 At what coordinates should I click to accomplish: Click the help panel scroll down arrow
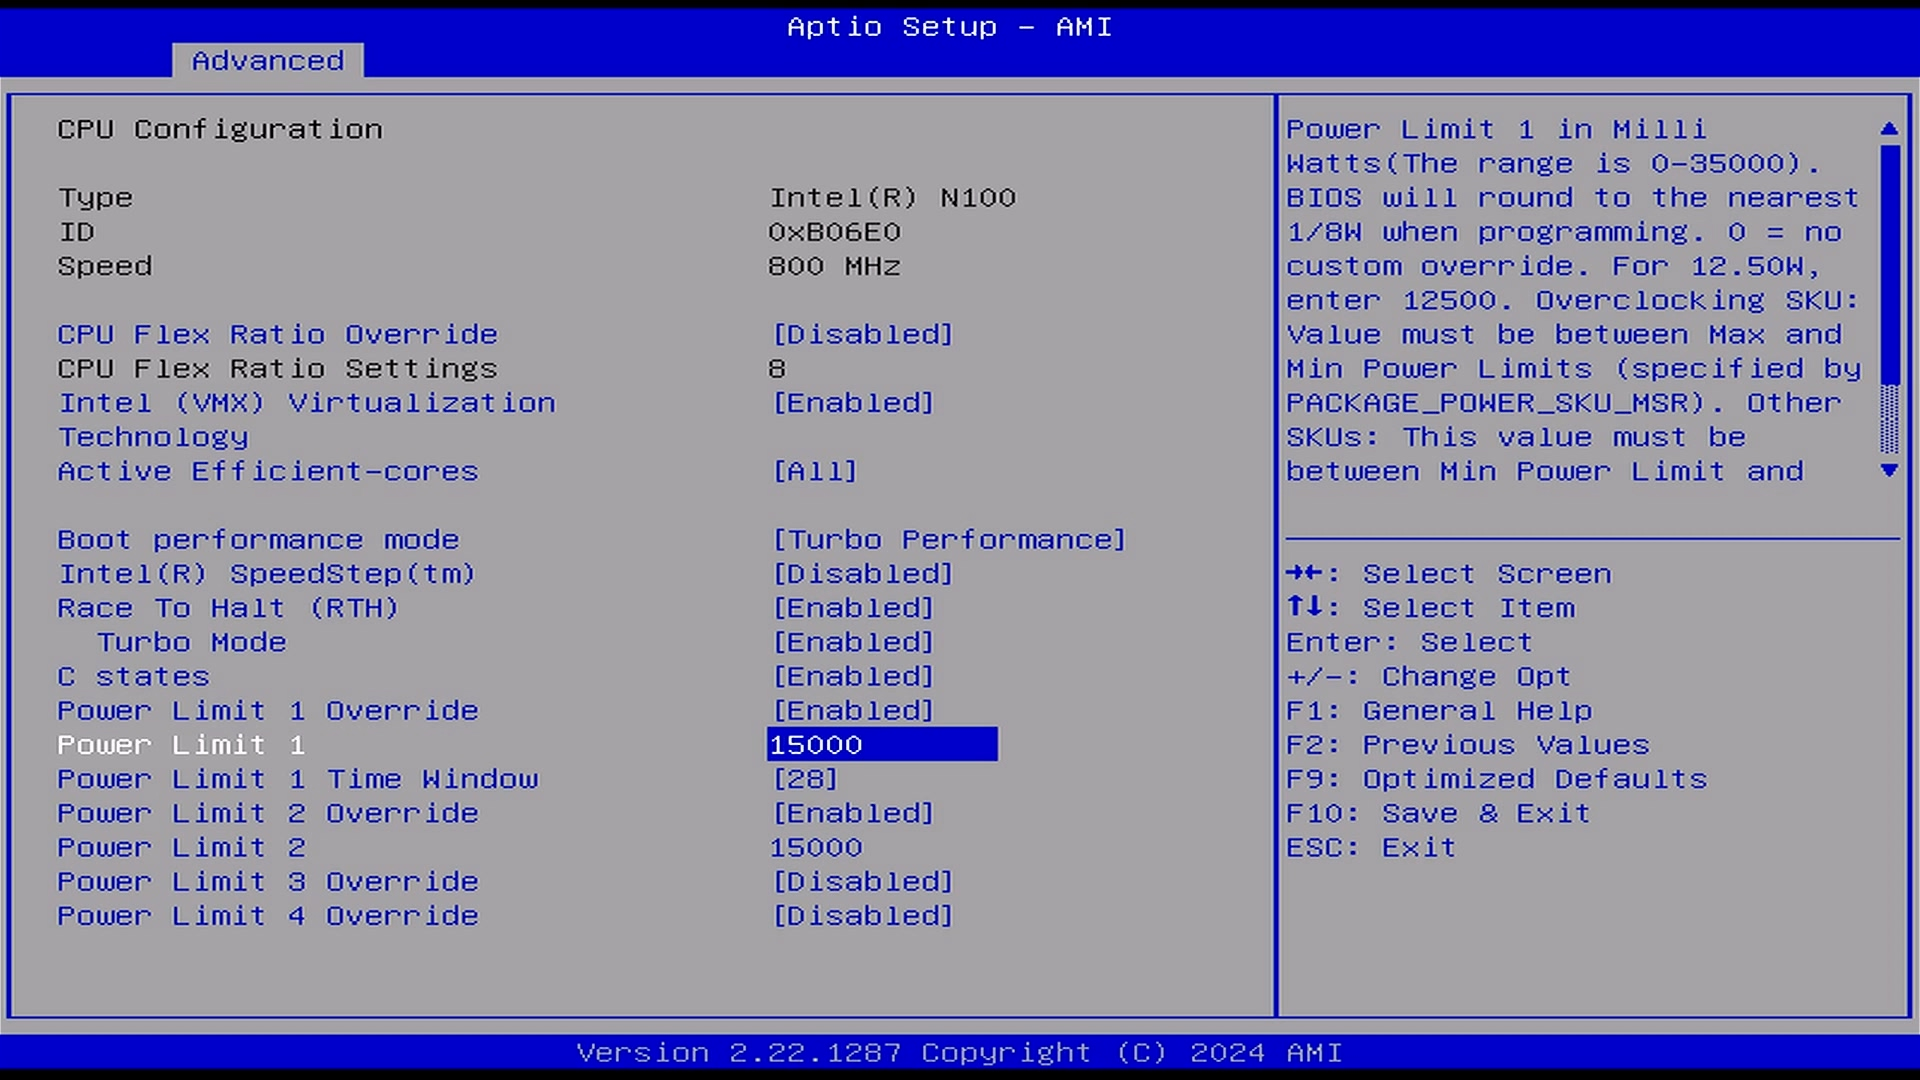pyautogui.click(x=1889, y=471)
